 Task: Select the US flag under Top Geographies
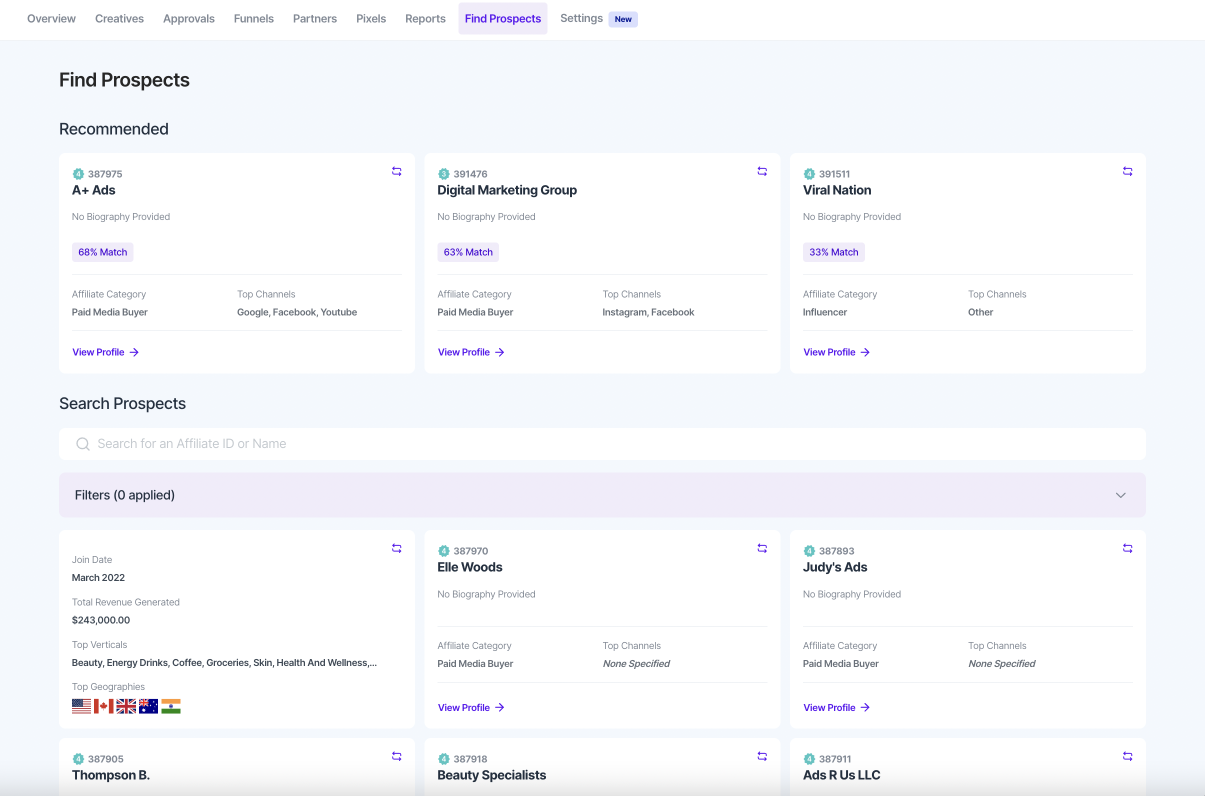(x=80, y=705)
